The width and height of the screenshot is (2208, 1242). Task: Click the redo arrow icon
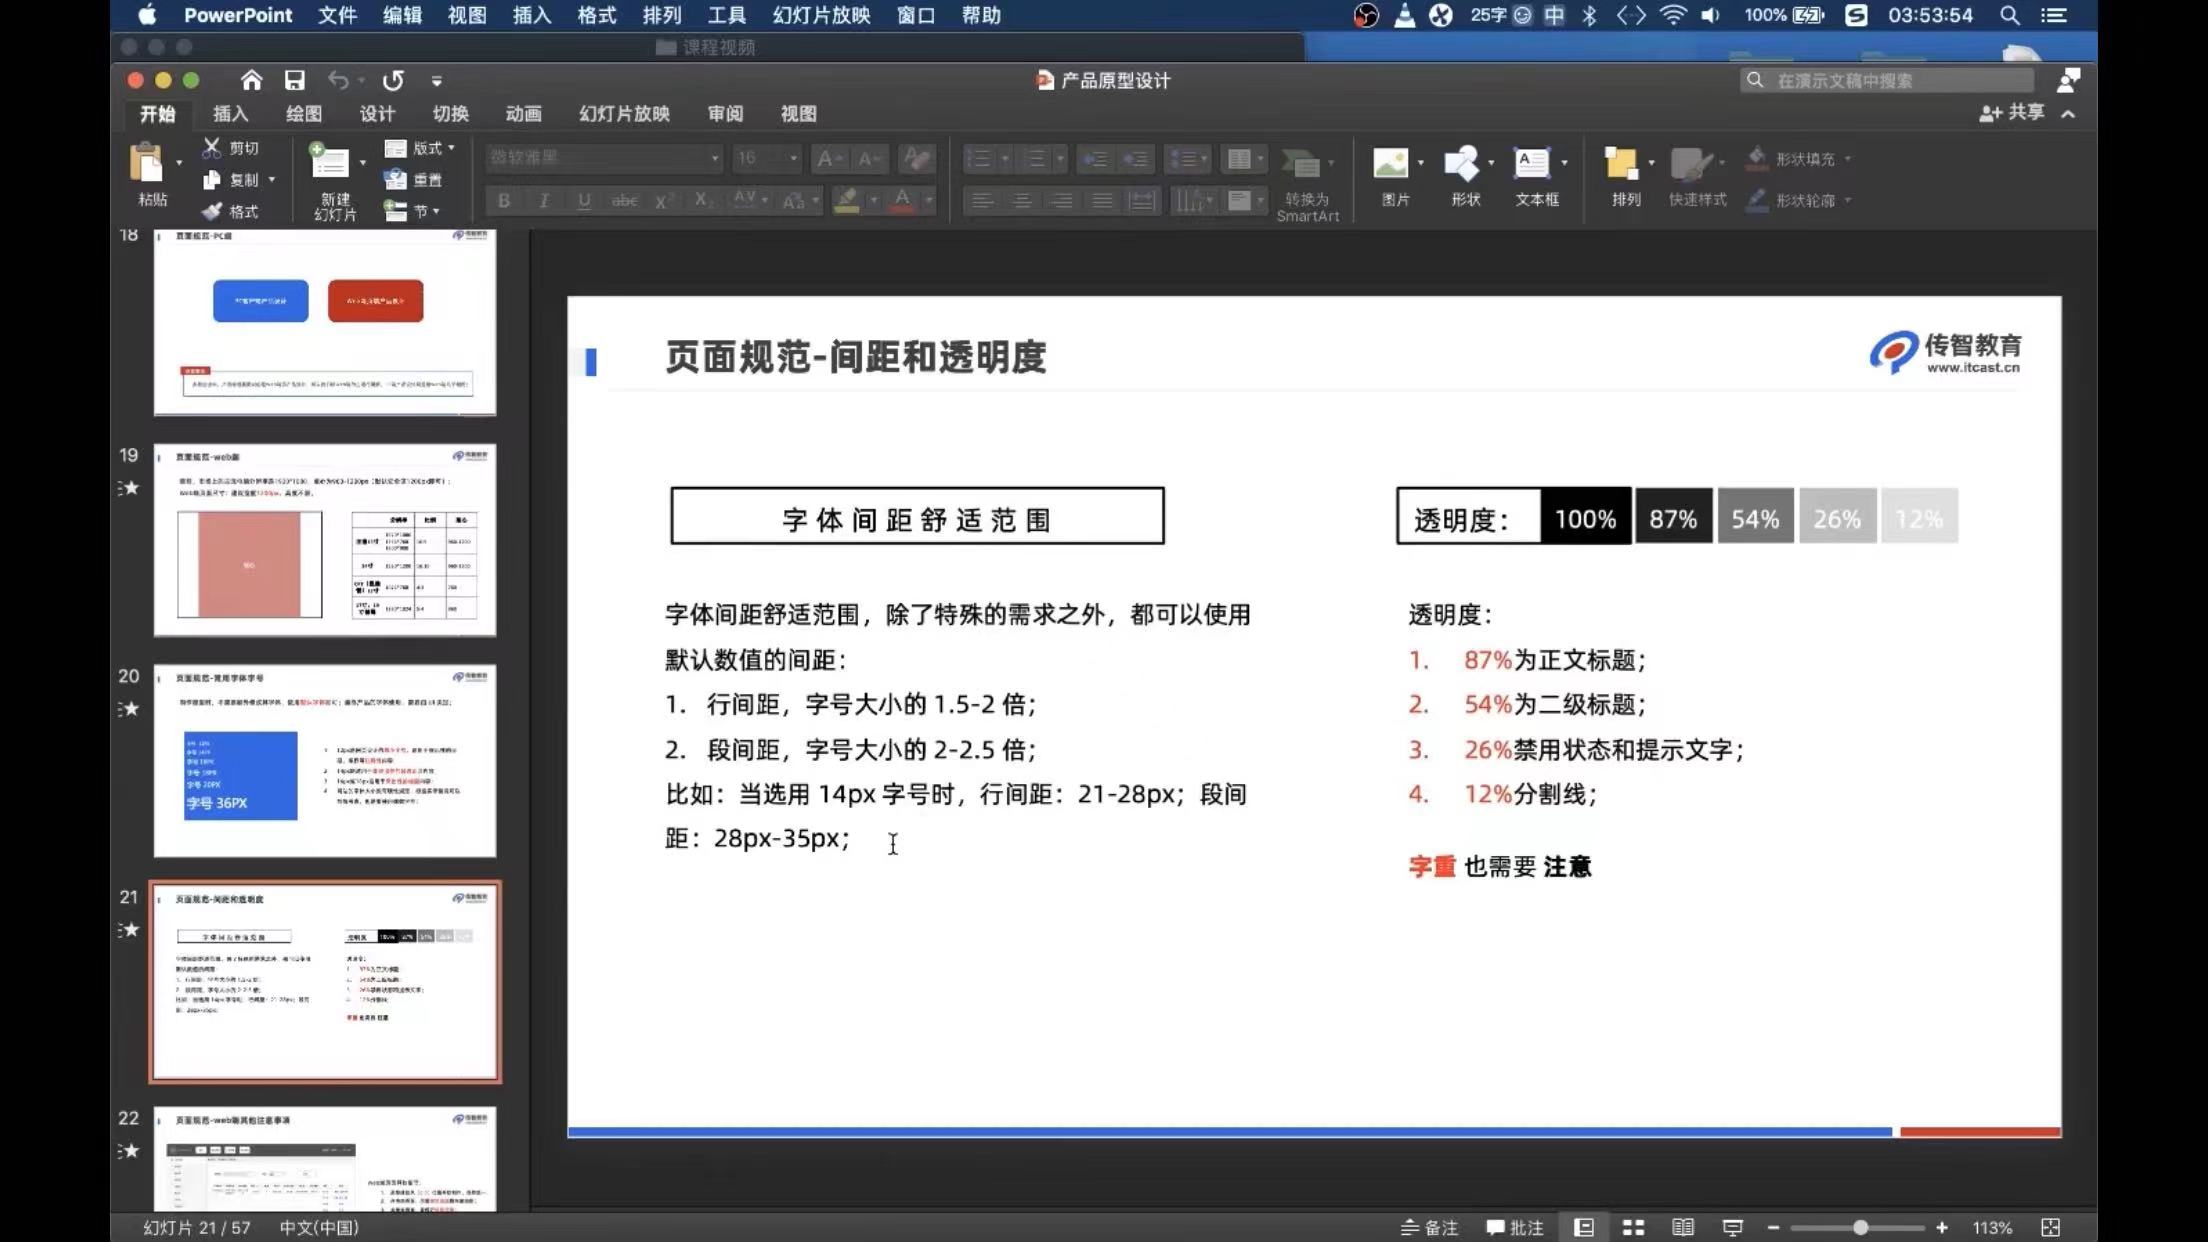393,80
